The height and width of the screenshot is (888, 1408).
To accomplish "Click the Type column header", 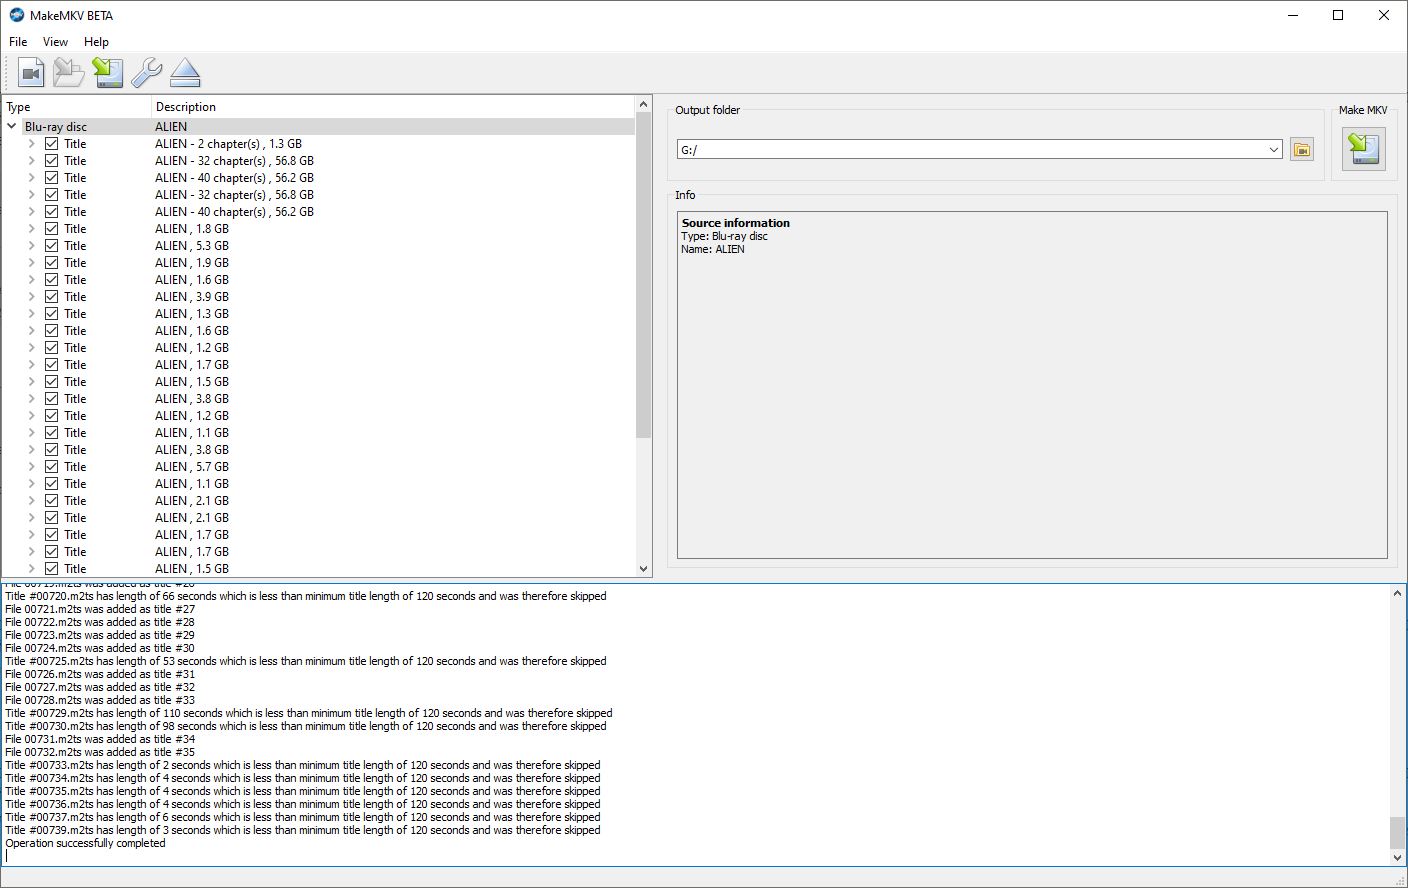I will tap(76, 107).
